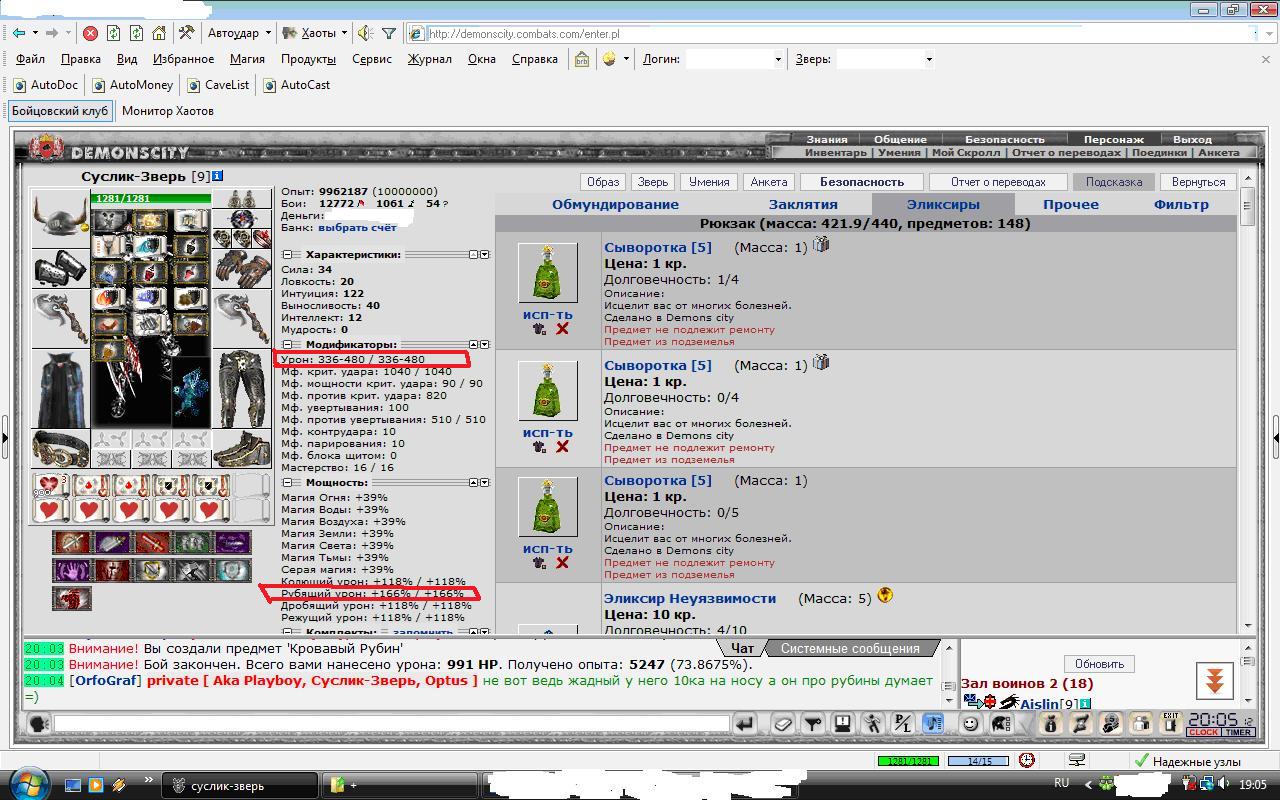The height and width of the screenshot is (800, 1280).
Task: Click the green HP bar above character
Action: tap(152, 198)
